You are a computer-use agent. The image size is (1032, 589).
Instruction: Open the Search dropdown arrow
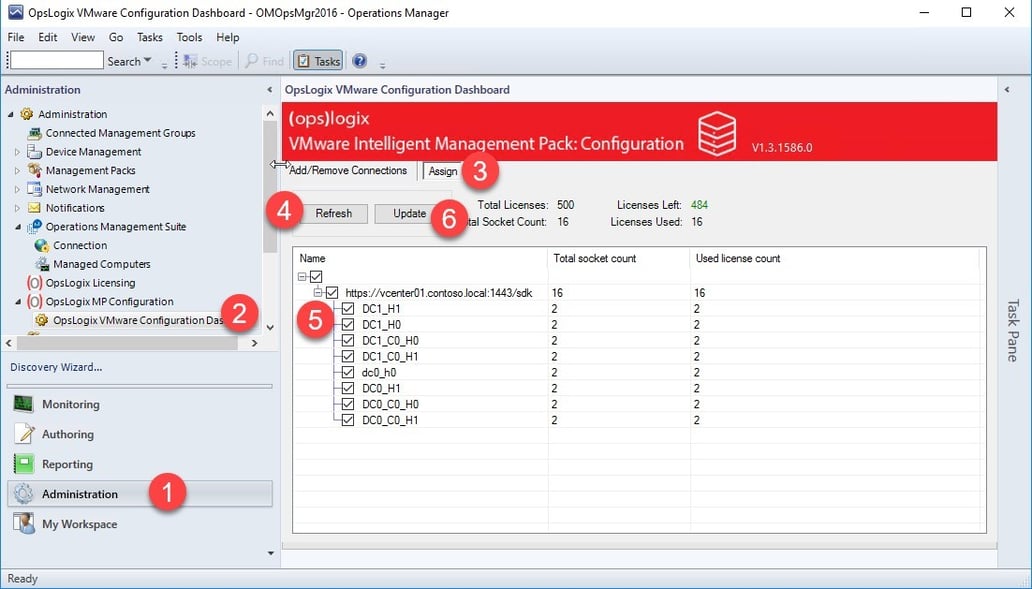(x=148, y=60)
